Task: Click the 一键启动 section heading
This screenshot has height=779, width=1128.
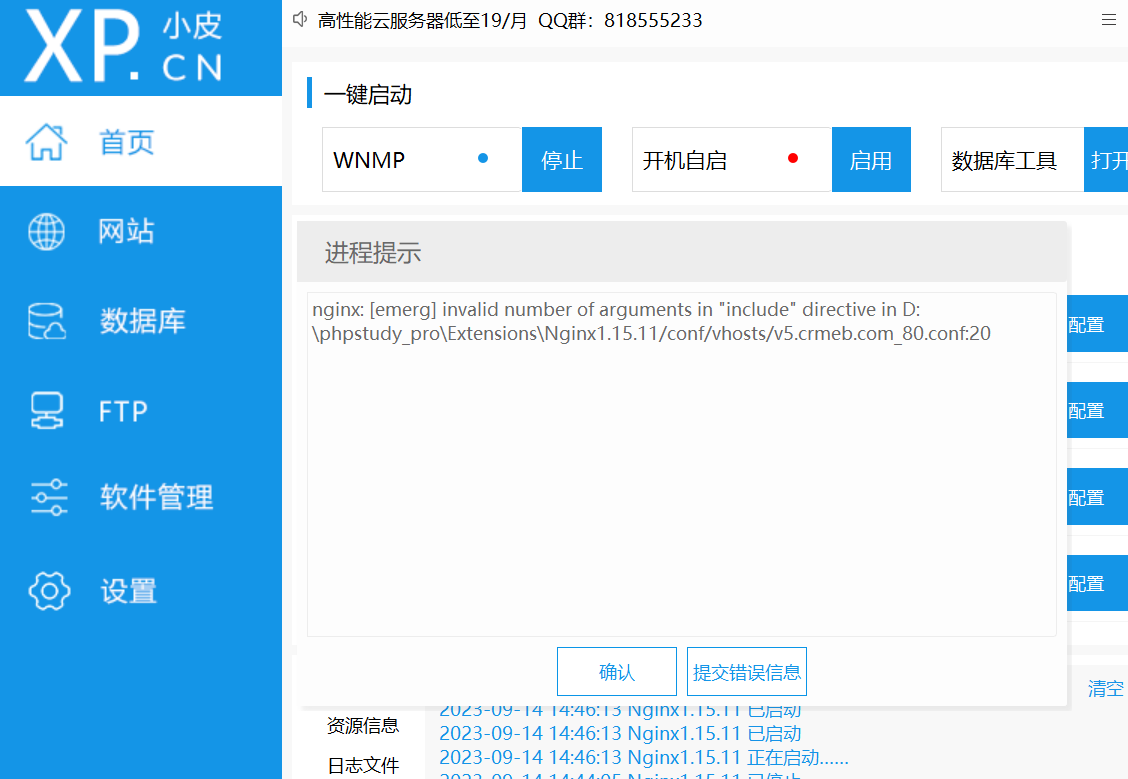Action: (368, 94)
